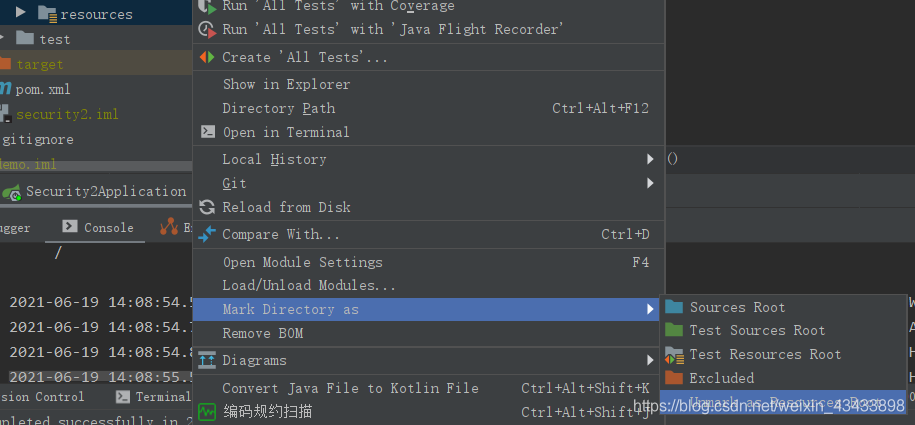Click the Open in Terminal icon

pos(207,132)
